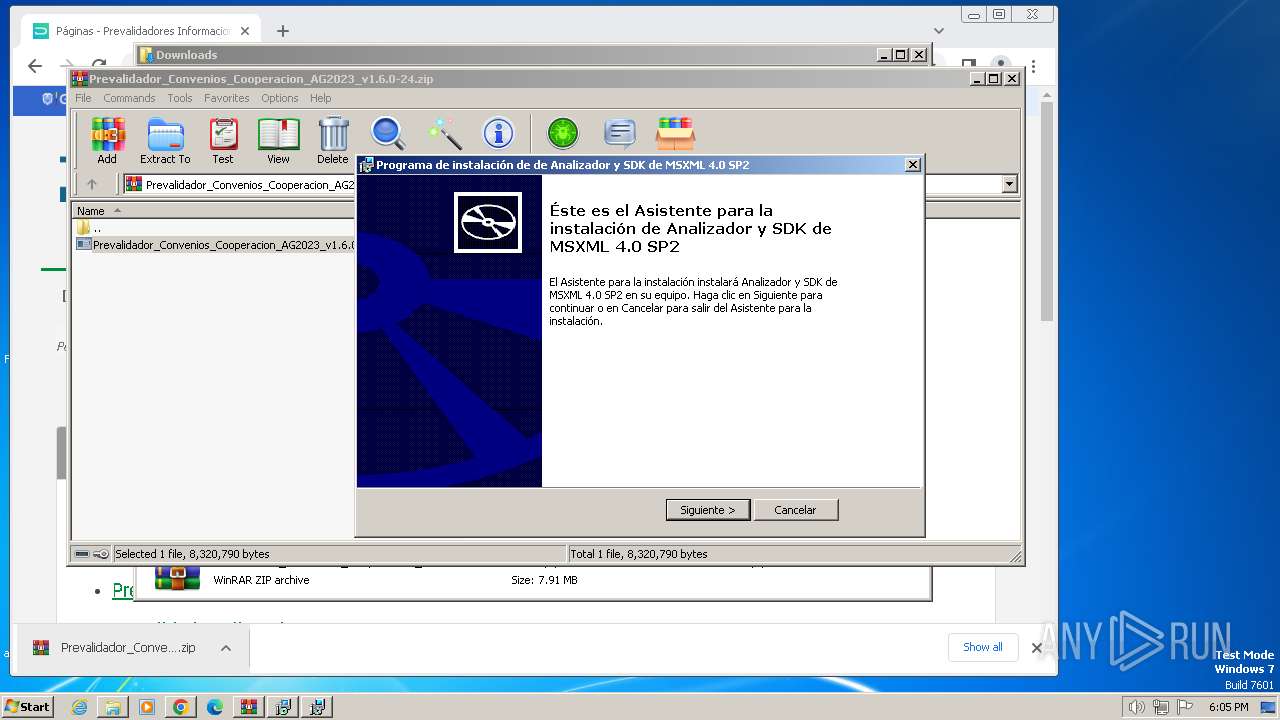The height and width of the screenshot is (720, 1280).
Task: Expand the Chrome tab search chevron
Action: [938, 31]
